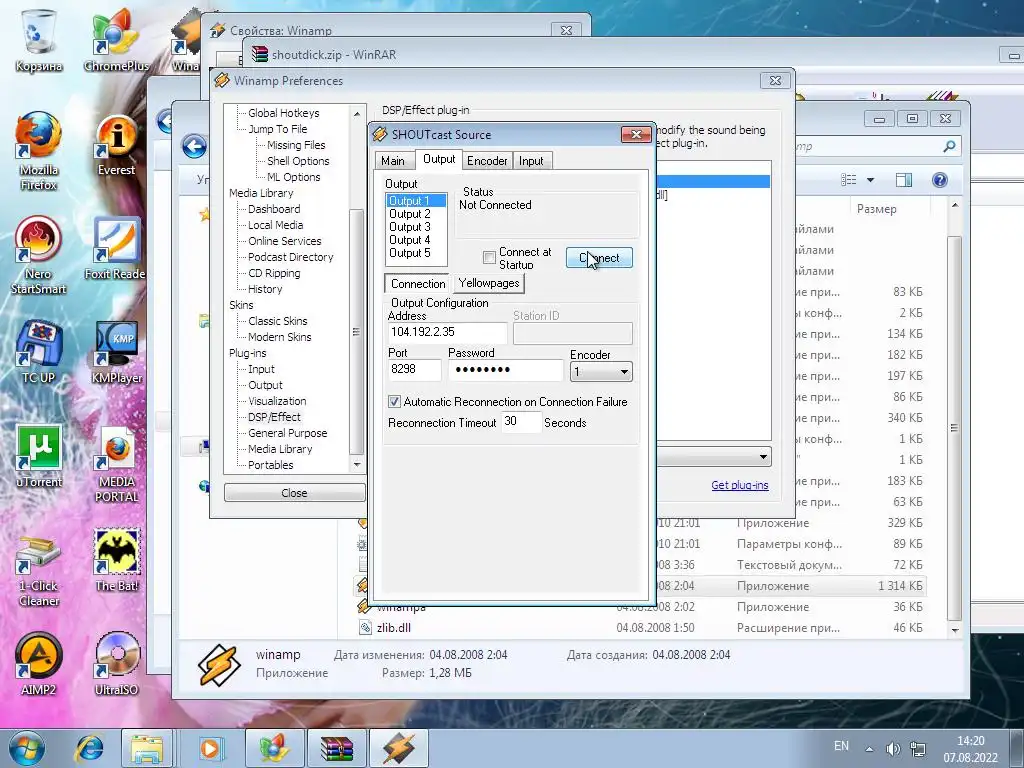
Task: Click the EN language indicator
Action: click(841, 746)
